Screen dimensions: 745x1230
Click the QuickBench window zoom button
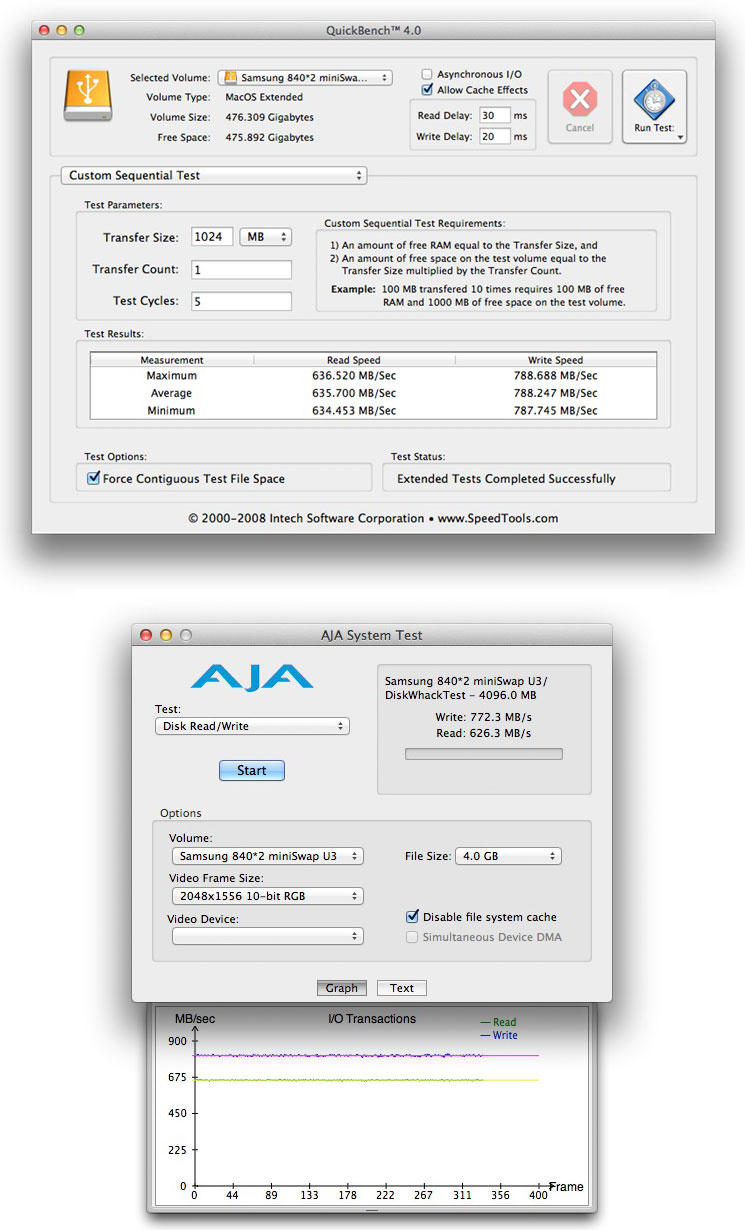tap(82, 30)
